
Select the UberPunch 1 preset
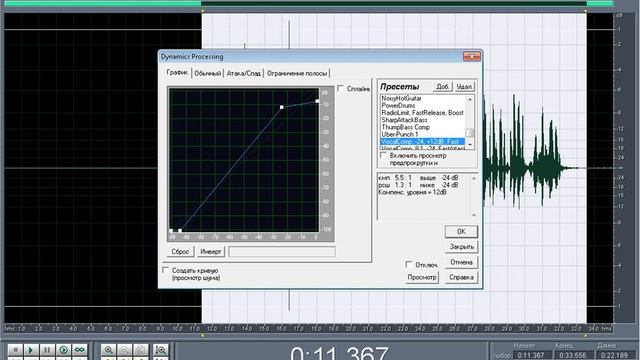[x=422, y=134]
